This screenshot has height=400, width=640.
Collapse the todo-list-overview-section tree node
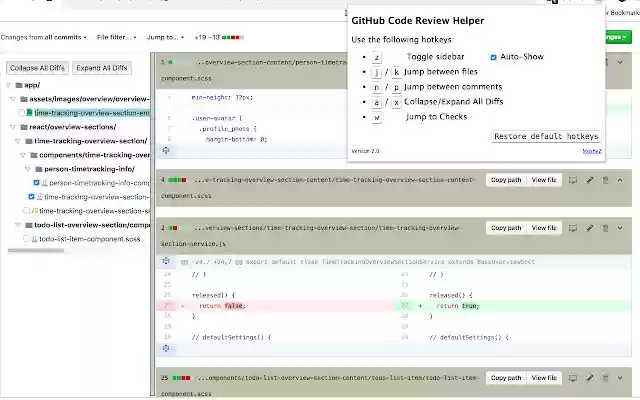pyautogui.click(x=18, y=225)
